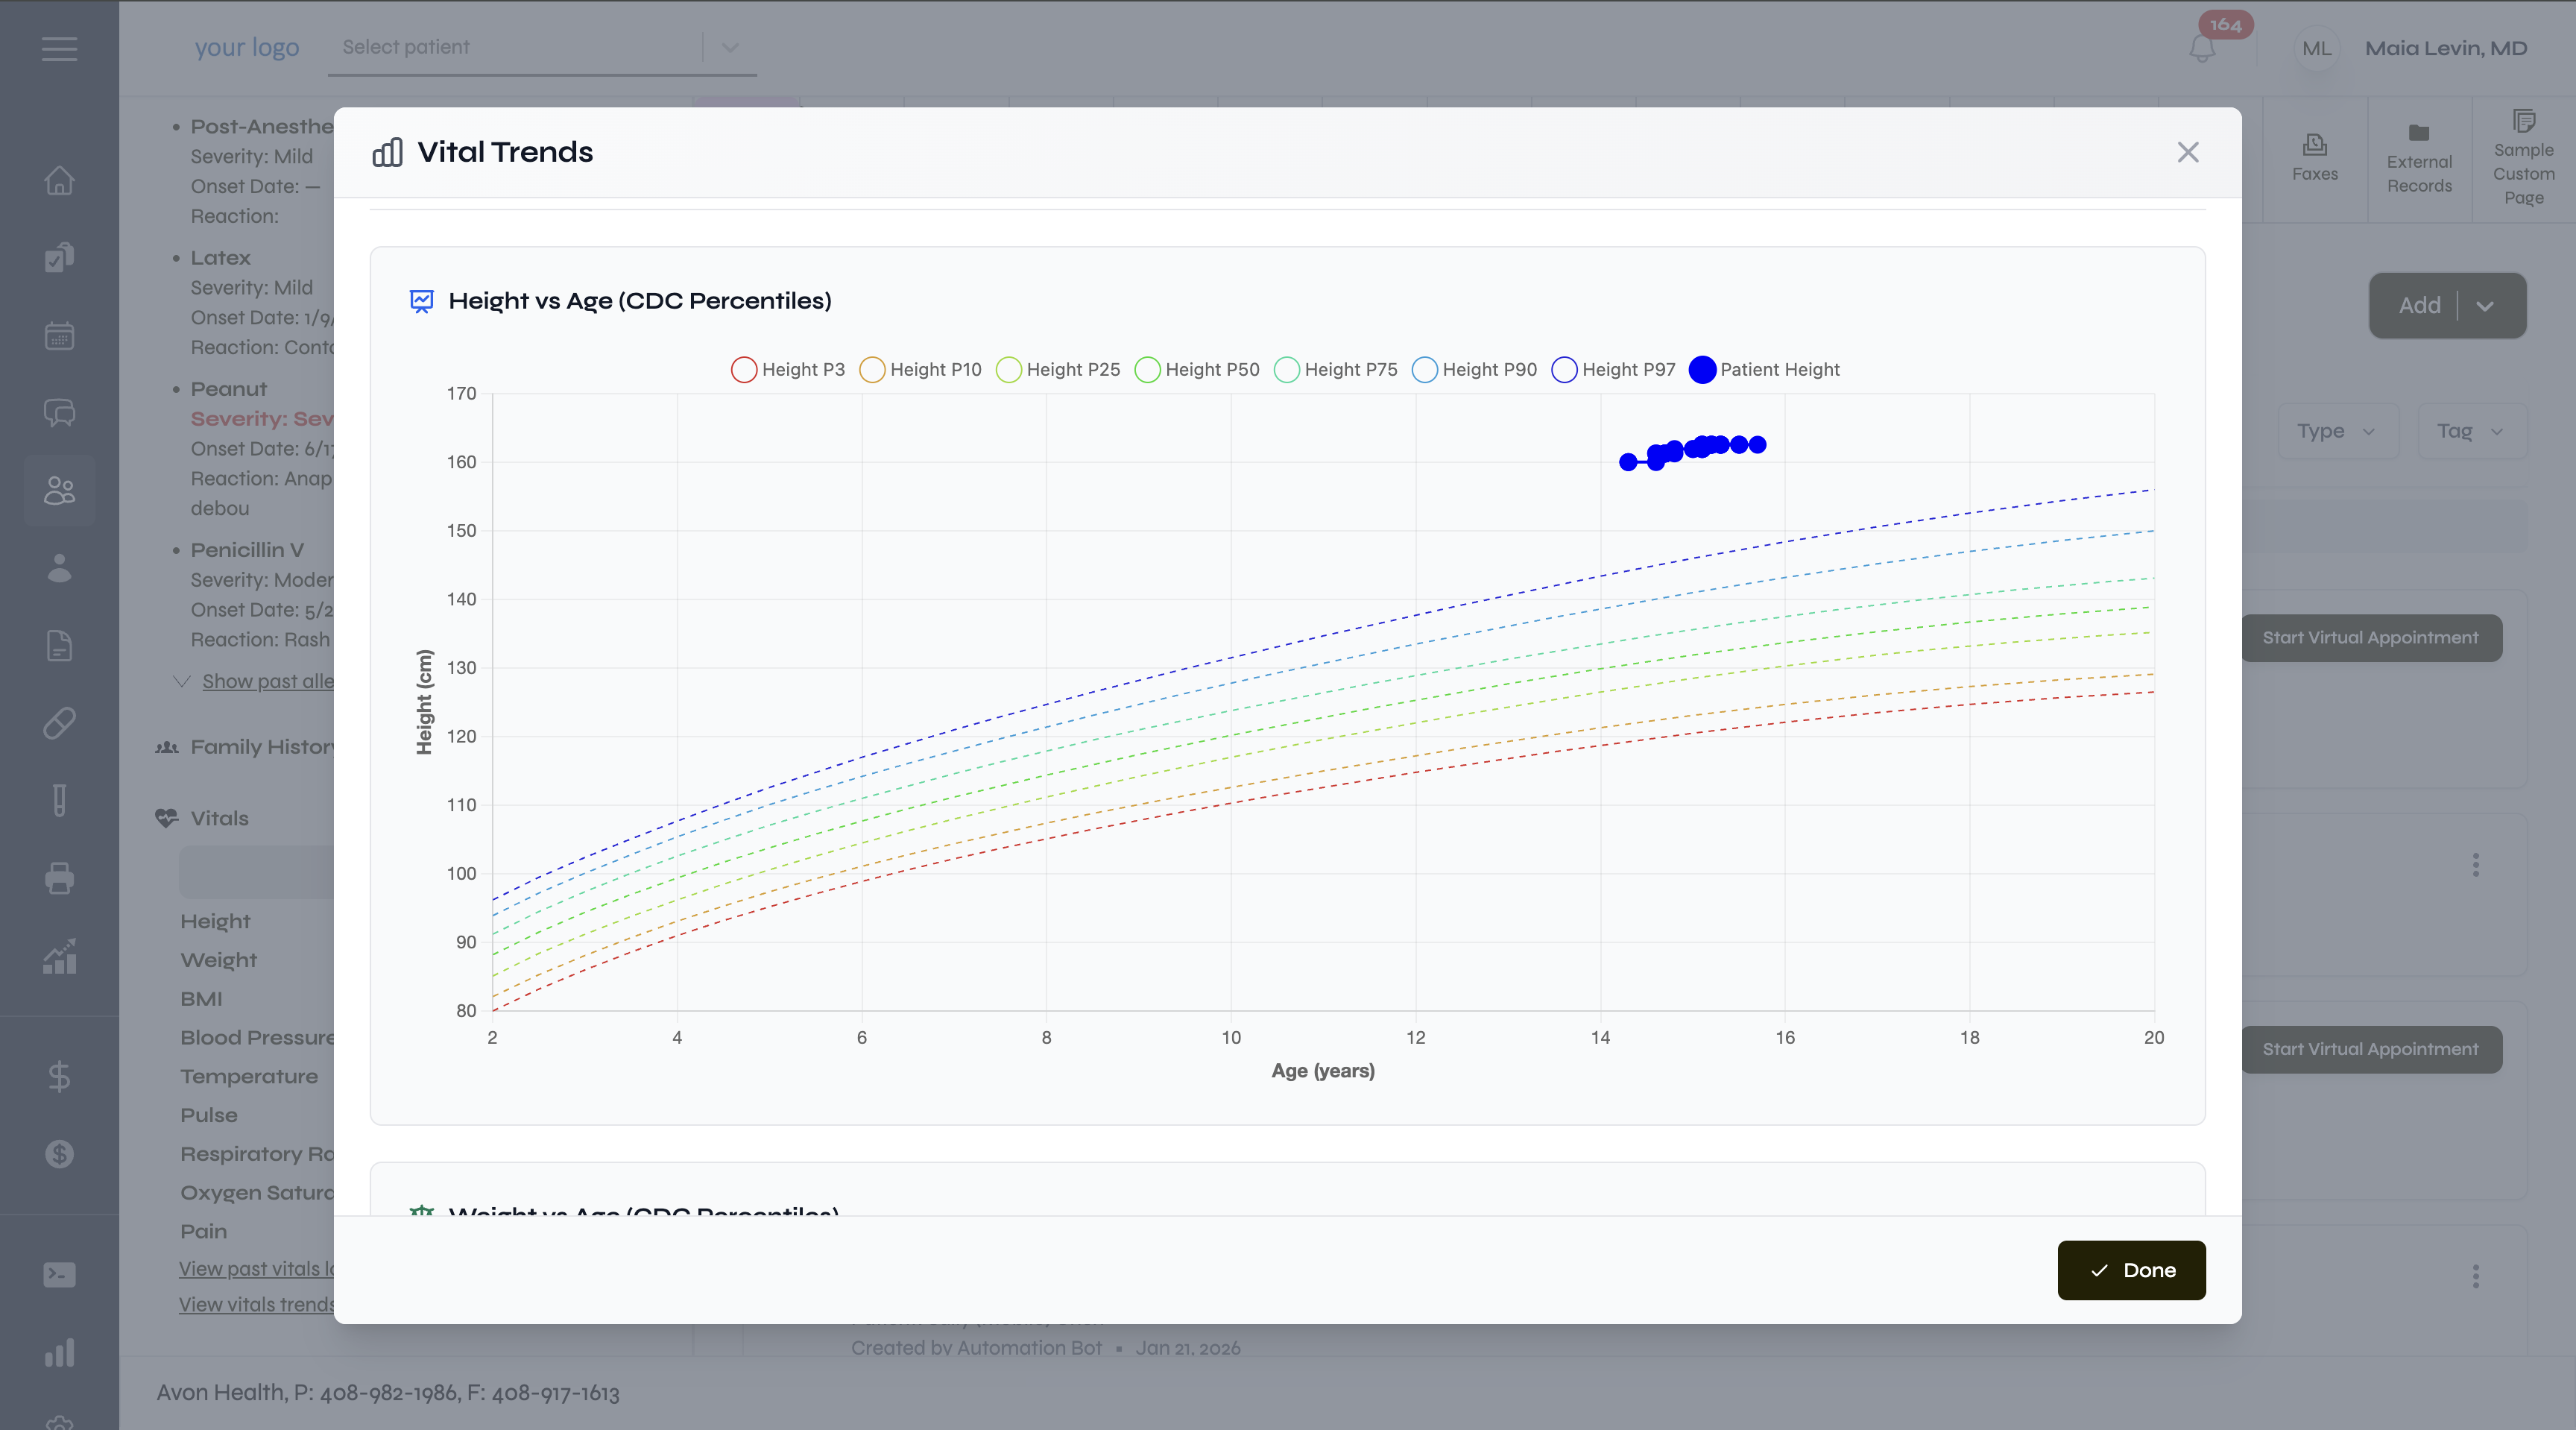Toggle Patient Height legend series
The height and width of the screenshot is (1430, 2576).
tap(1764, 370)
